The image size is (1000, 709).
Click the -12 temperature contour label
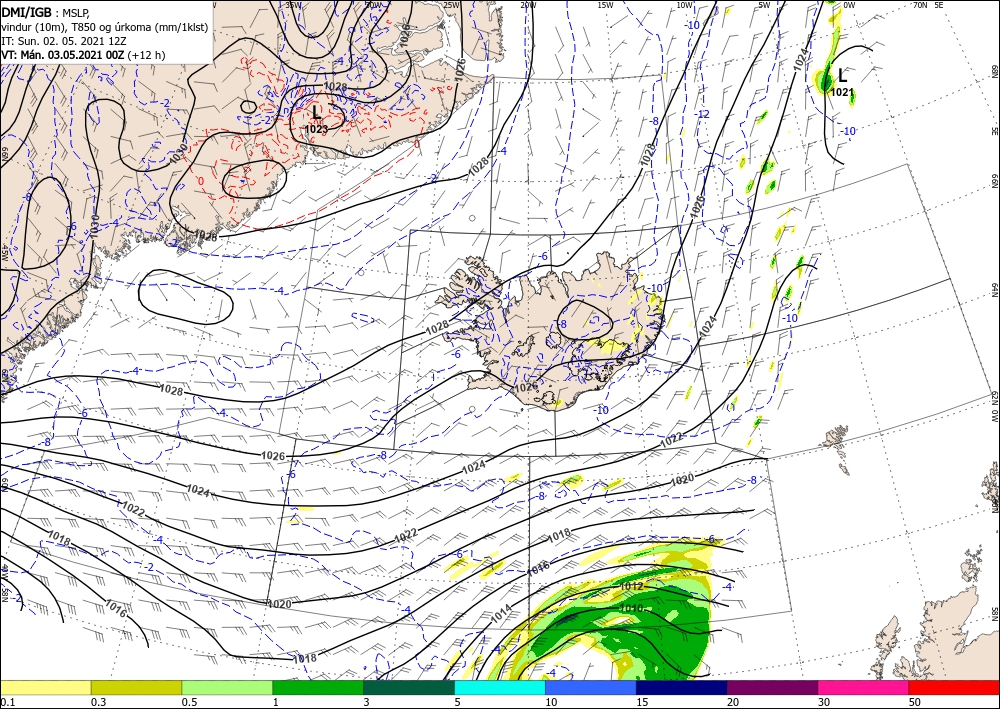pyautogui.click(x=703, y=114)
